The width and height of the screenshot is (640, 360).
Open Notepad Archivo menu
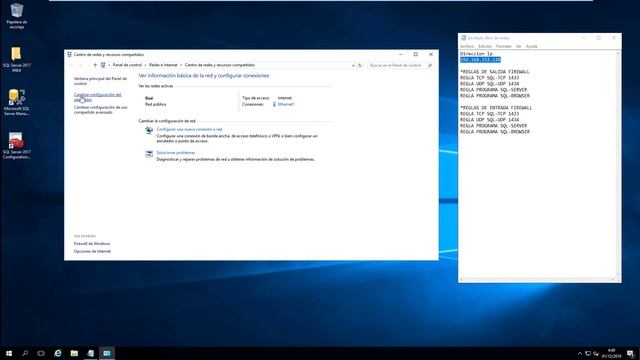467,47
